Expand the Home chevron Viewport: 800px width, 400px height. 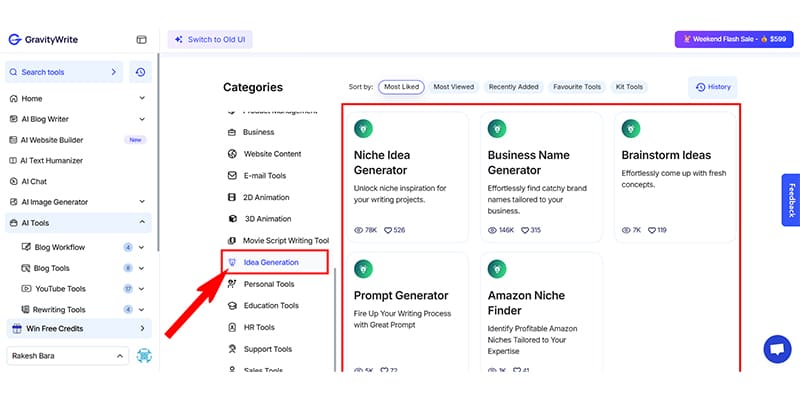(142, 98)
